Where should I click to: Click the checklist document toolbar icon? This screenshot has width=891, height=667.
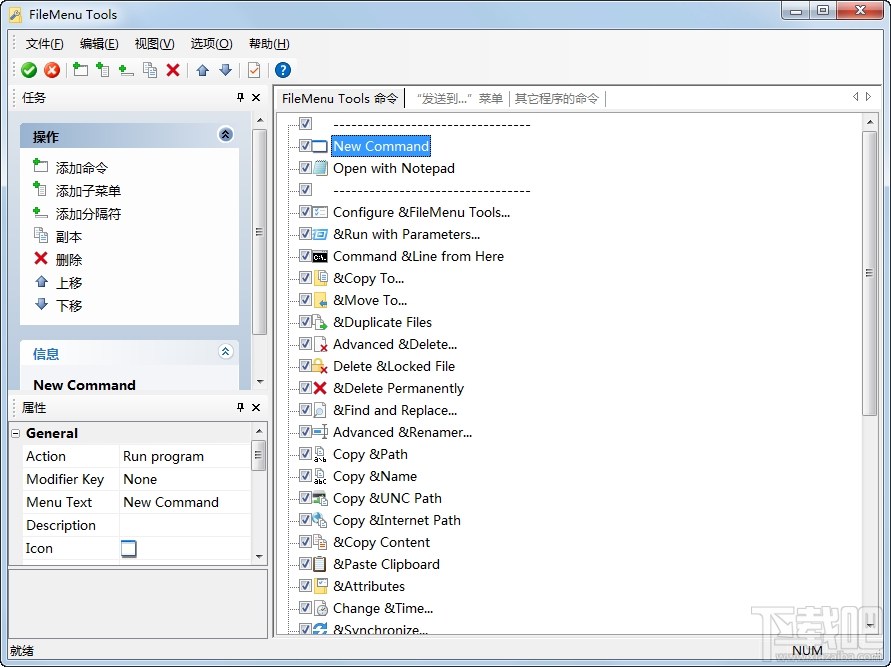(x=254, y=70)
